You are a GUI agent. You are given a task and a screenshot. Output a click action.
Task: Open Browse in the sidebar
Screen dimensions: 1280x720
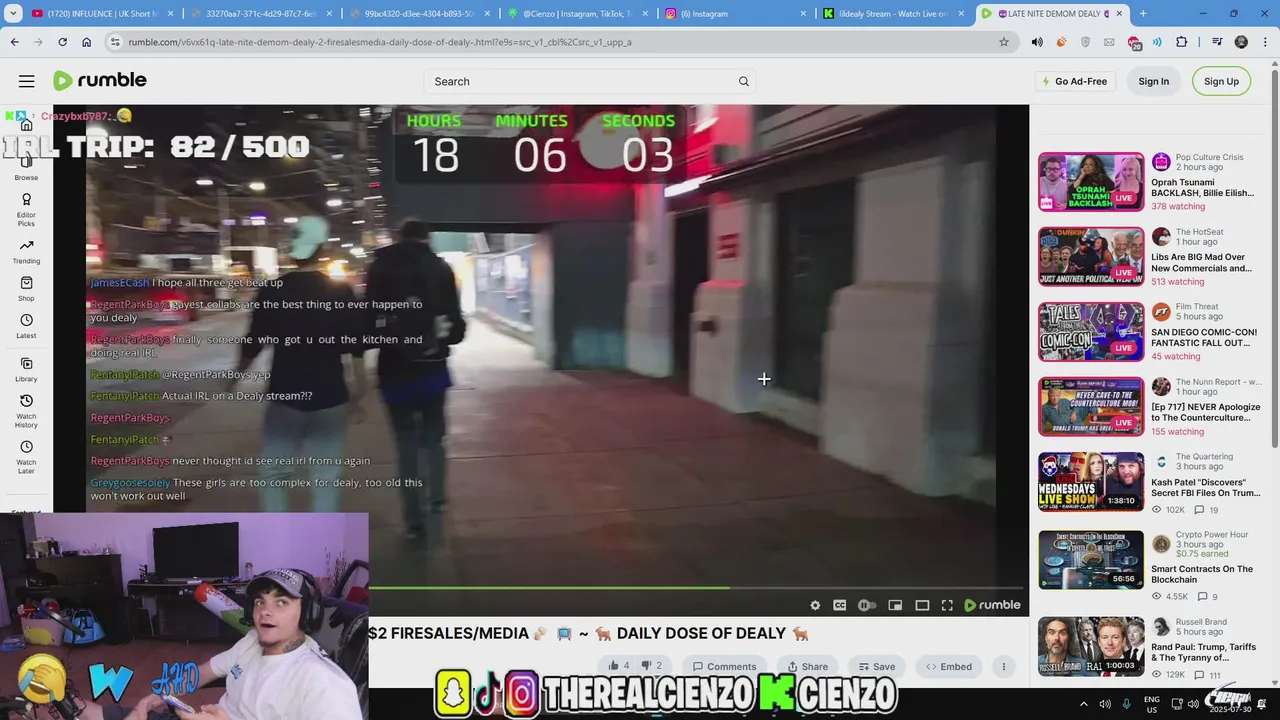26,167
